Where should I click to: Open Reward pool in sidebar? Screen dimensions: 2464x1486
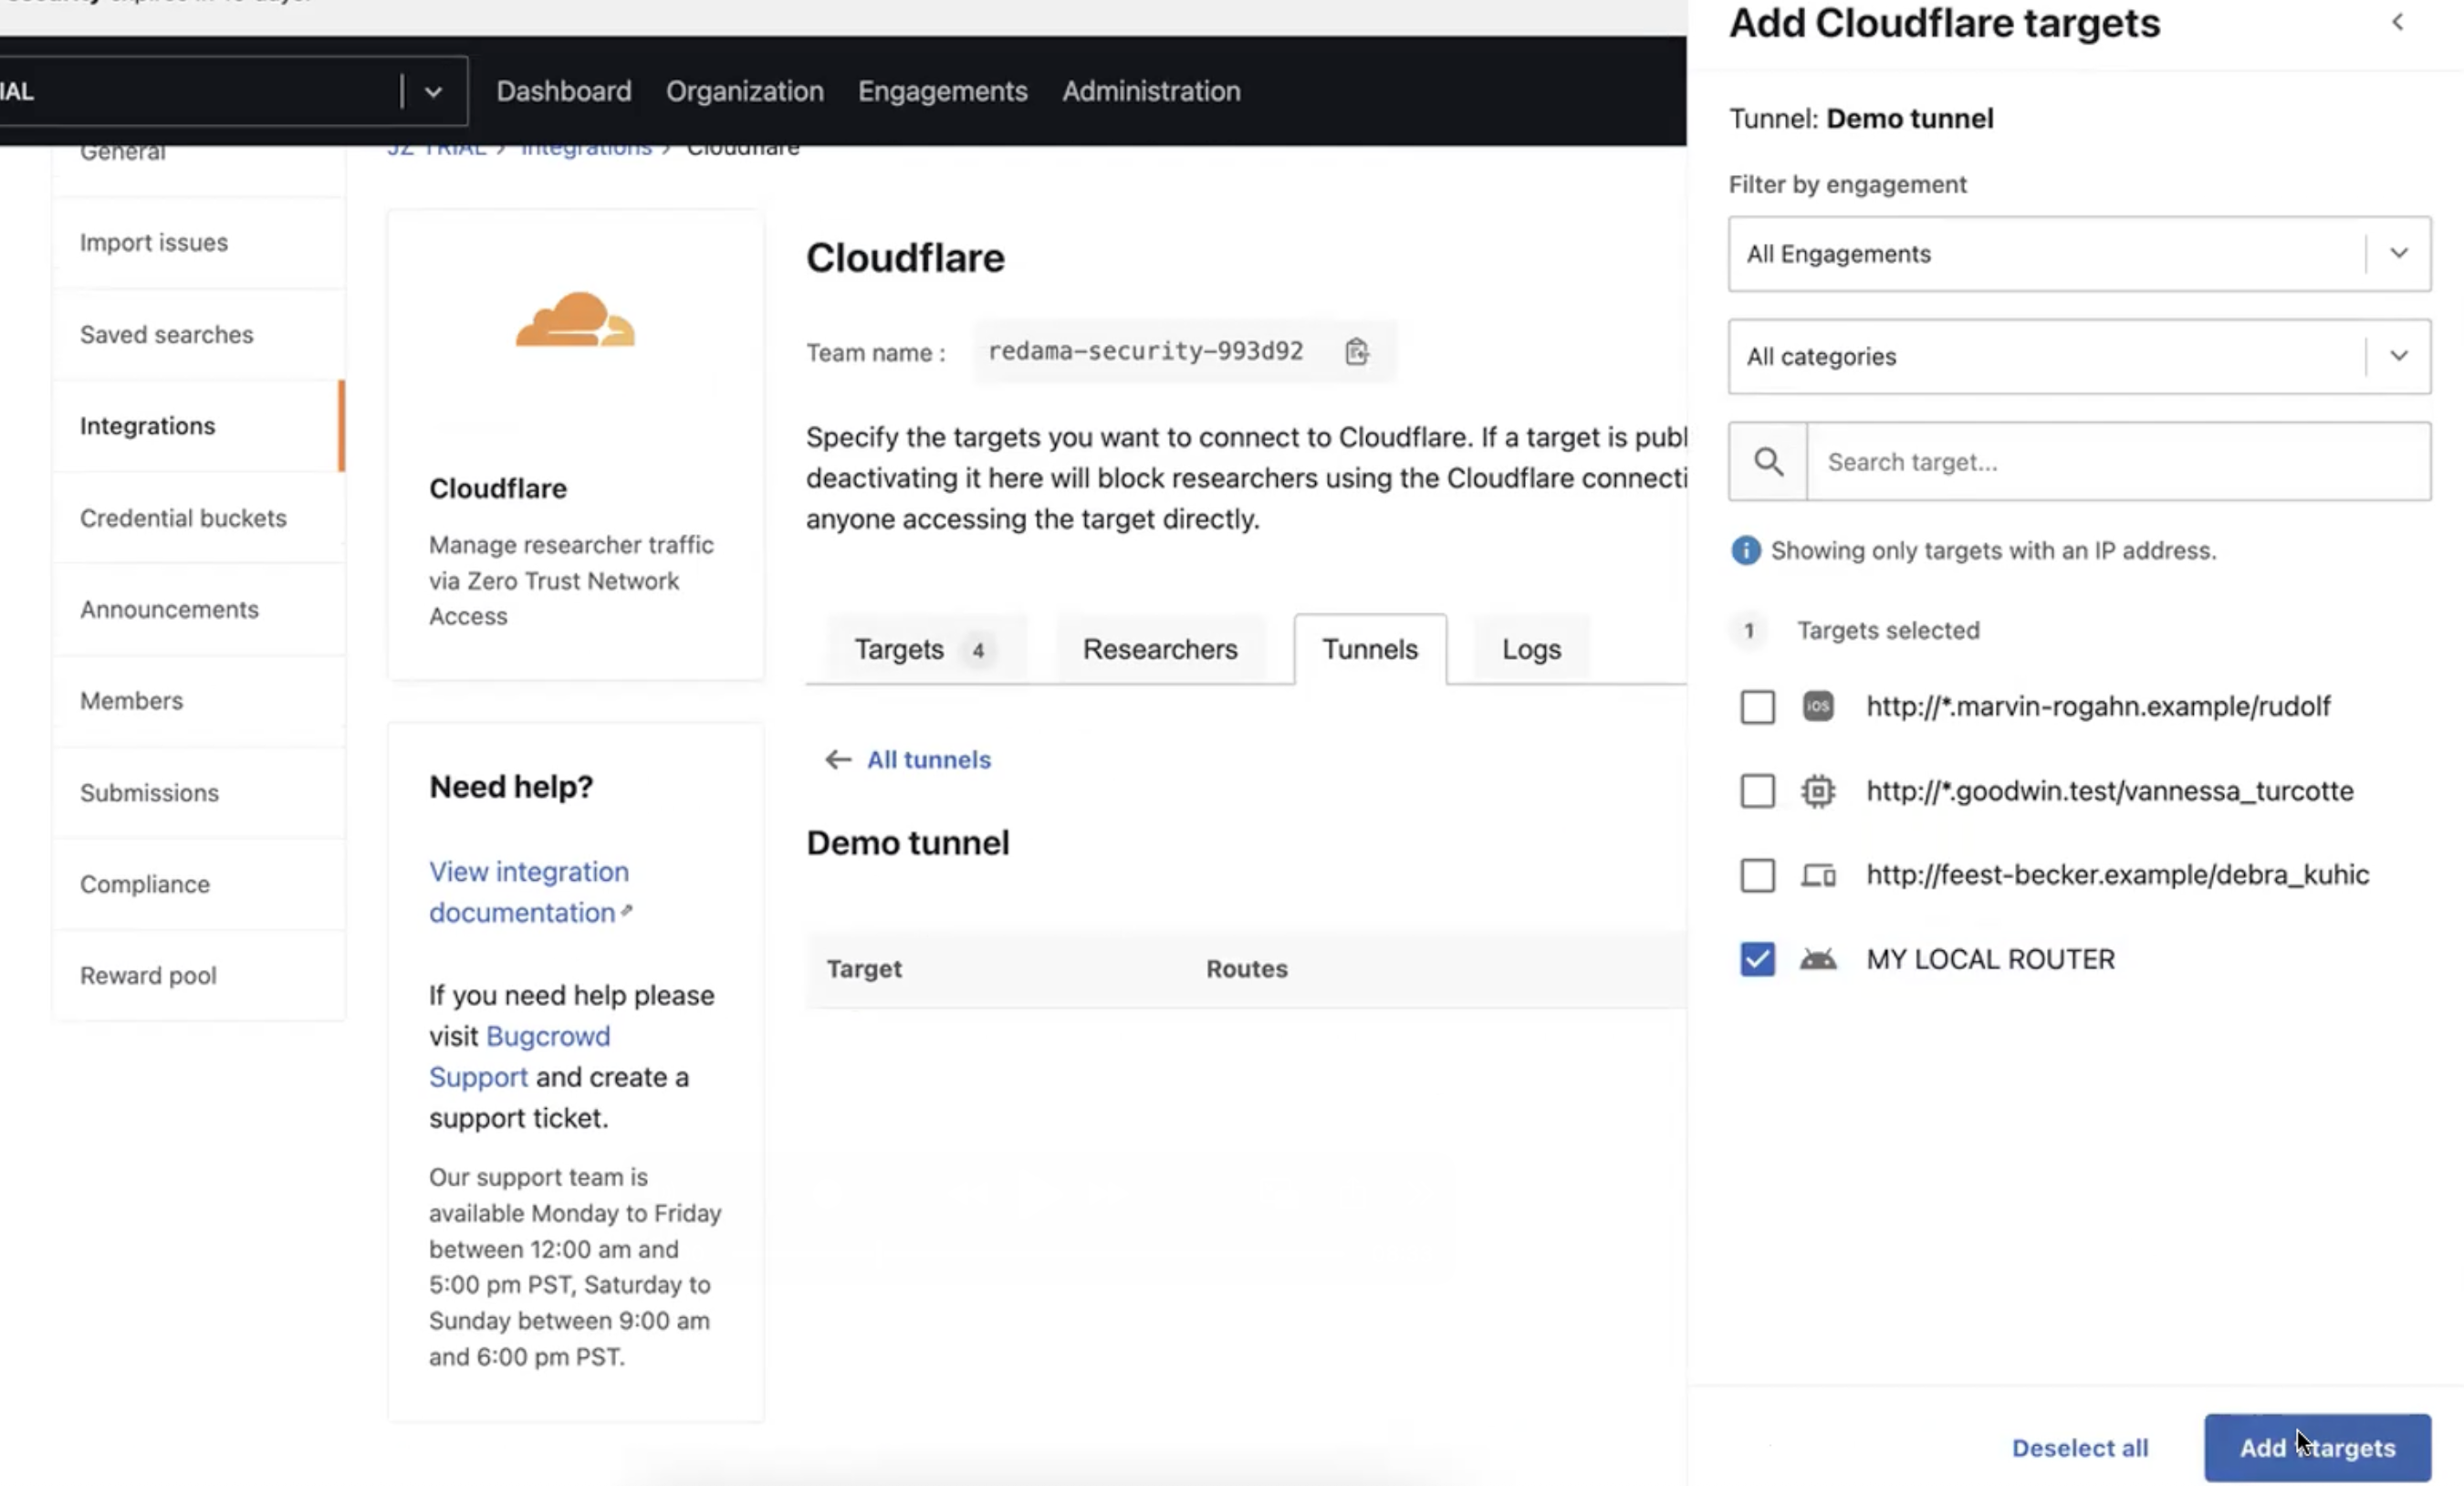[199, 976]
